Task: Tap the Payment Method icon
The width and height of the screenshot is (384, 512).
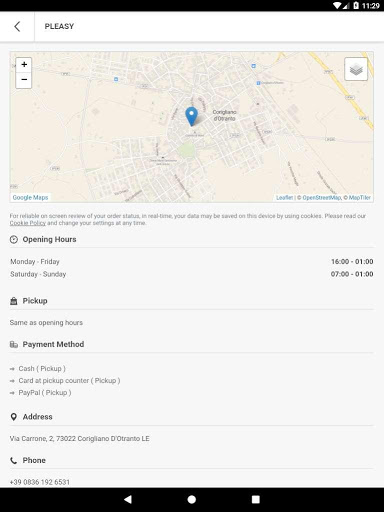Action: click(14, 344)
